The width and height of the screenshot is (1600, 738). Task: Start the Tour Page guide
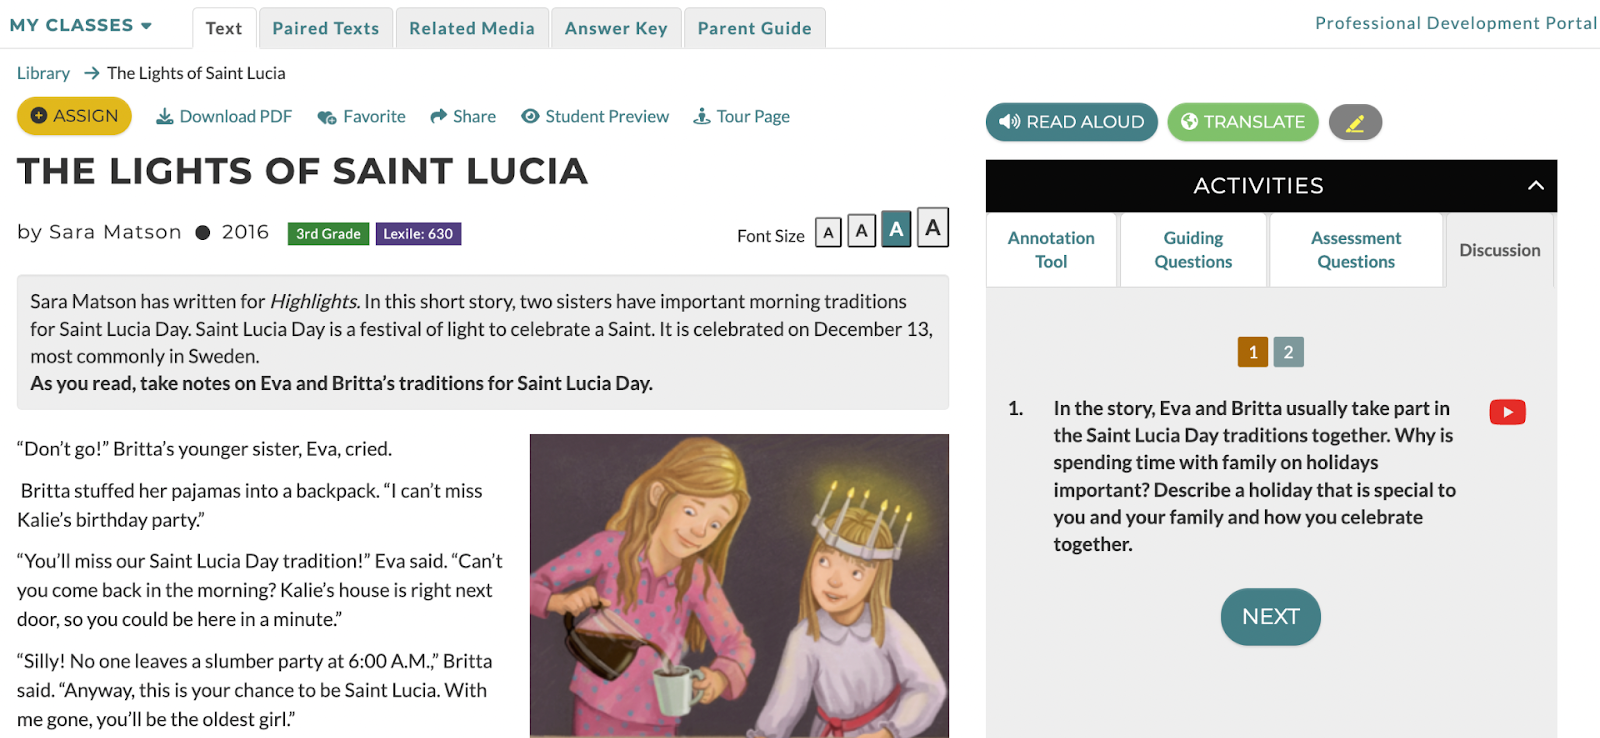point(741,117)
